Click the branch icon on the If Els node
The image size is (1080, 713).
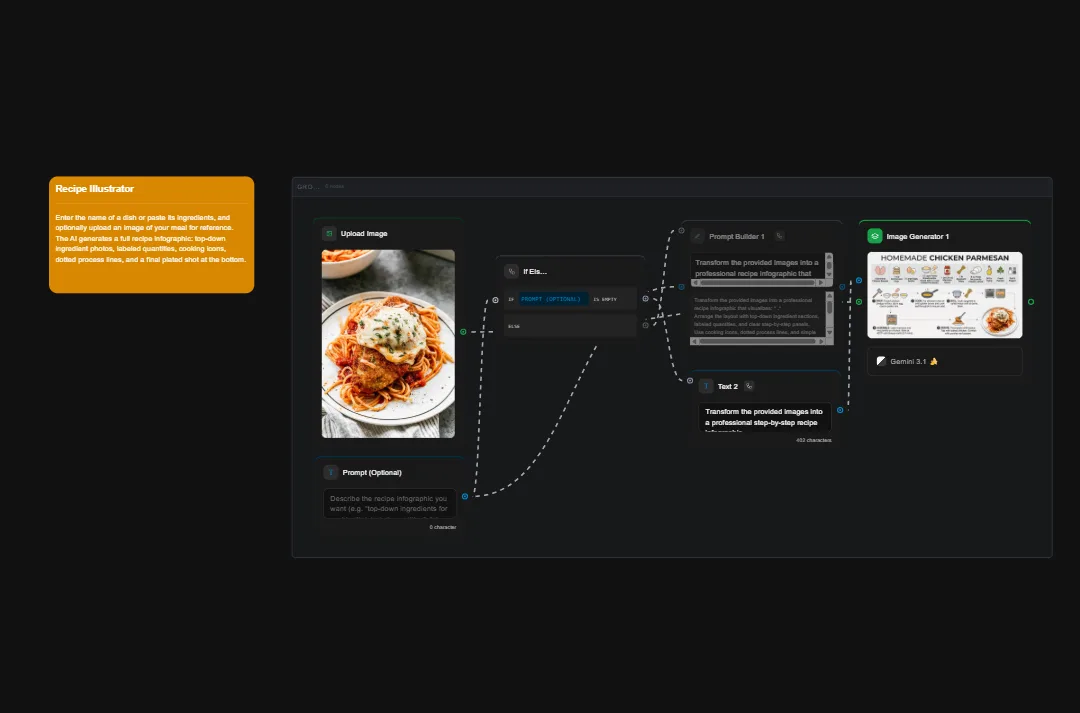point(511,271)
